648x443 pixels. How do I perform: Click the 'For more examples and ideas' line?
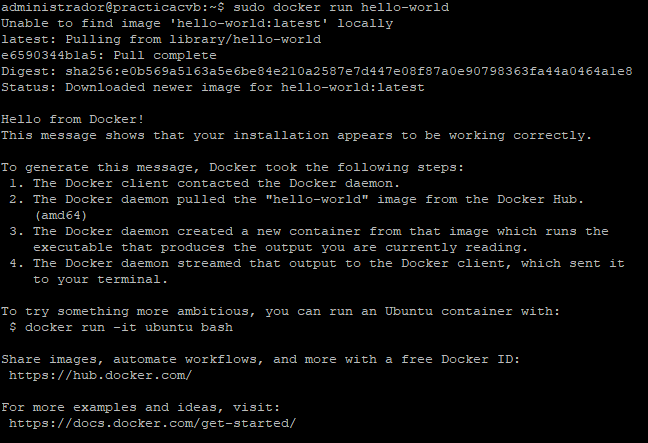tap(141, 407)
